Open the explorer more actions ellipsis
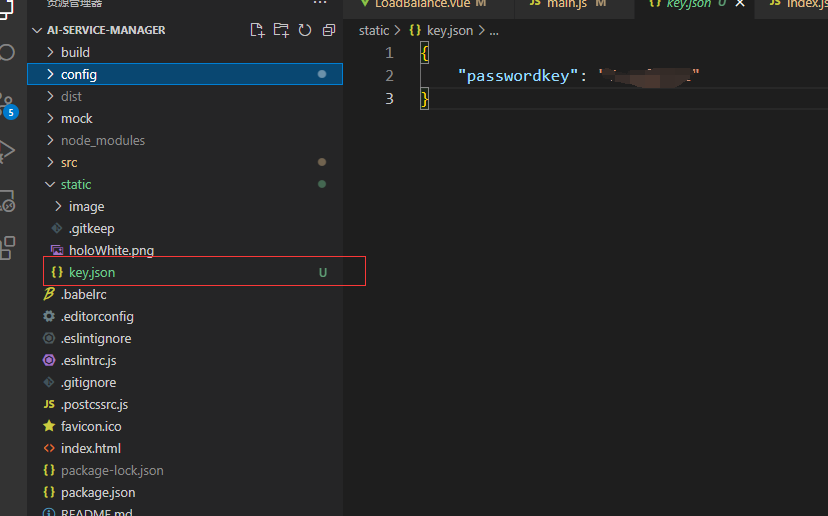The height and width of the screenshot is (516, 828). tap(320, 3)
